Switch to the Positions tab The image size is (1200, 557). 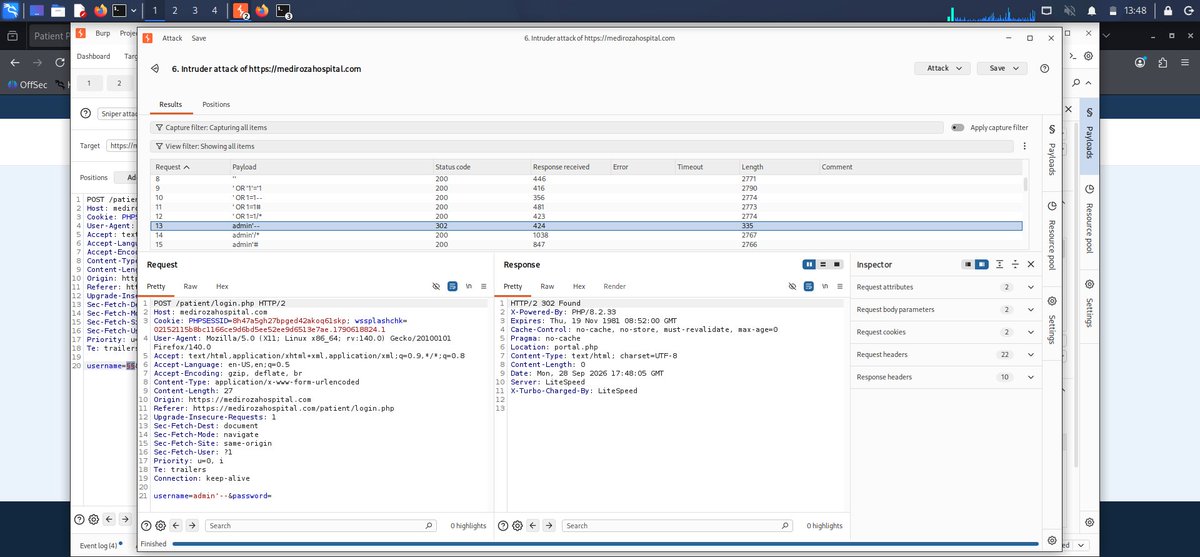tap(216, 104)
